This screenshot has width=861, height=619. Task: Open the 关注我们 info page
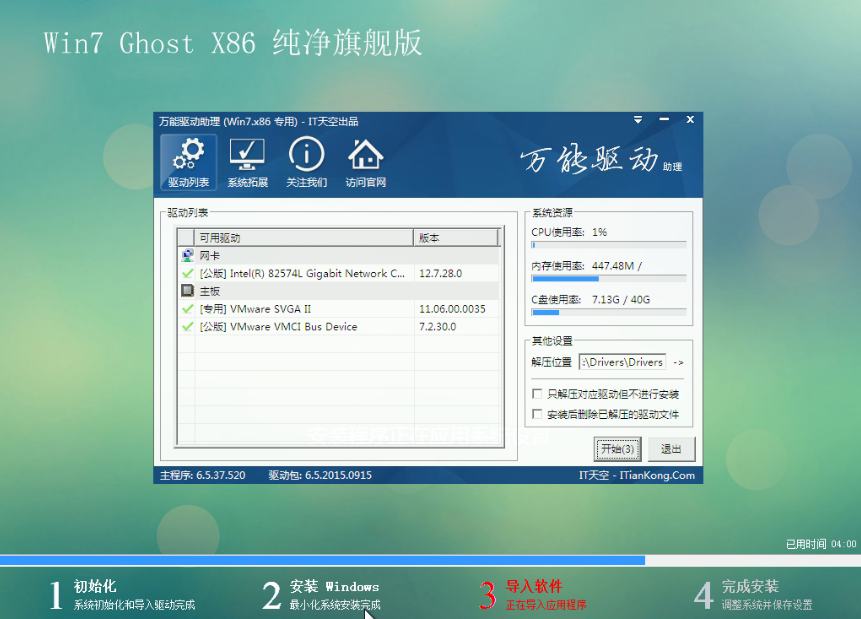point(306,163)
